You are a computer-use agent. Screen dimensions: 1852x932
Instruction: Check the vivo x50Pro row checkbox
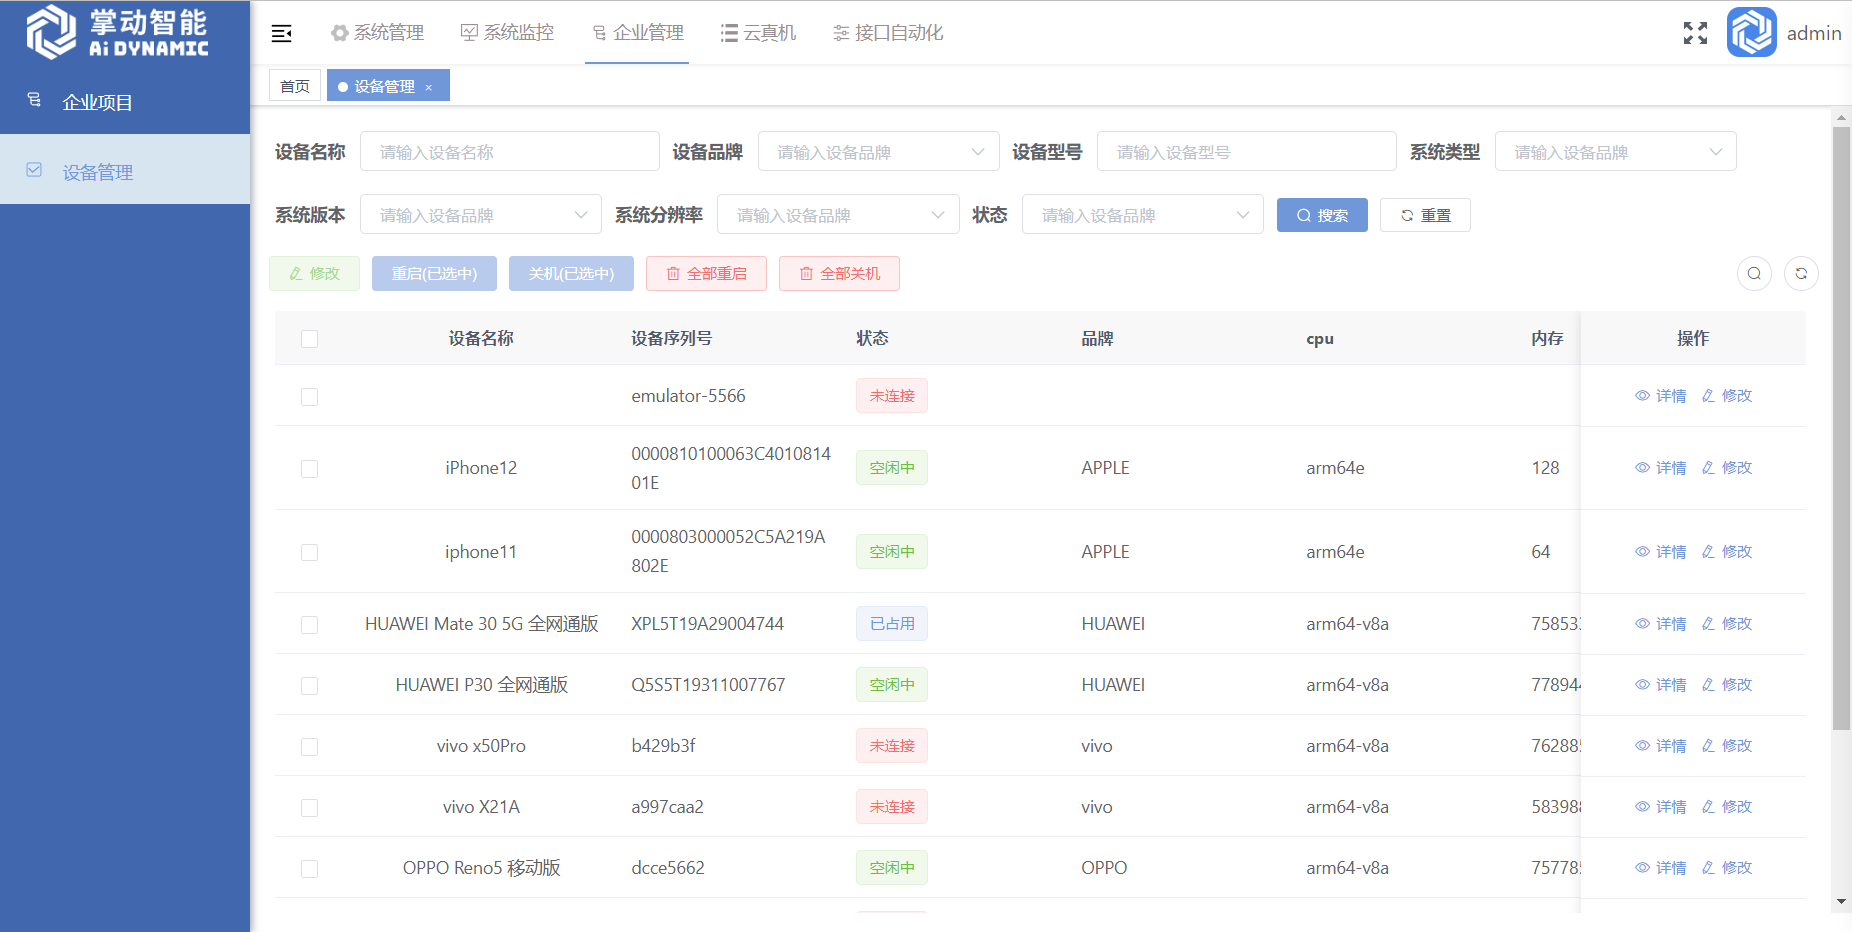click(x=310, y=747)
